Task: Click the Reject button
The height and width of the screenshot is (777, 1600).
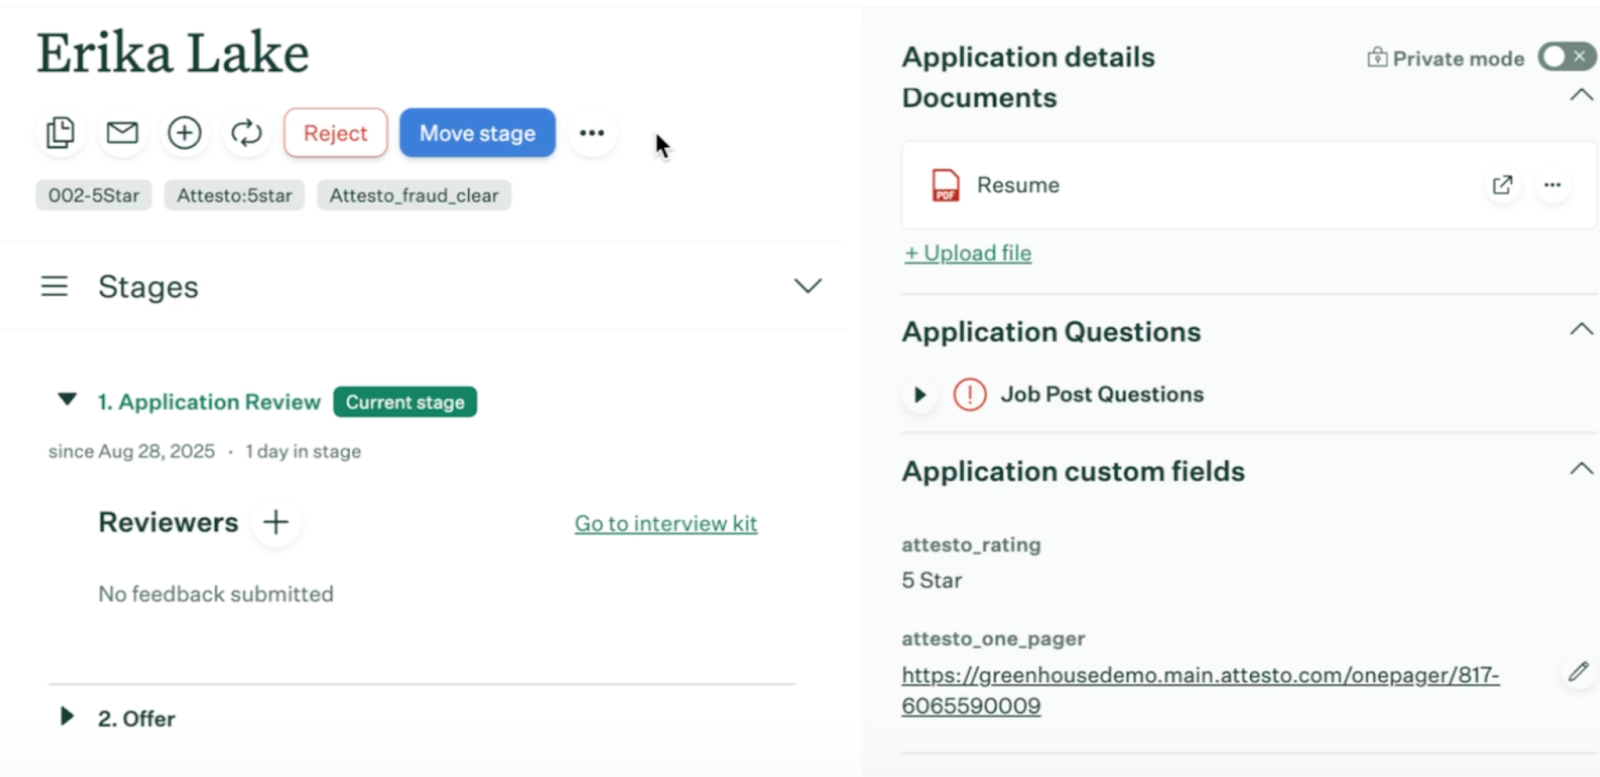Action: (x=335, y=133)
